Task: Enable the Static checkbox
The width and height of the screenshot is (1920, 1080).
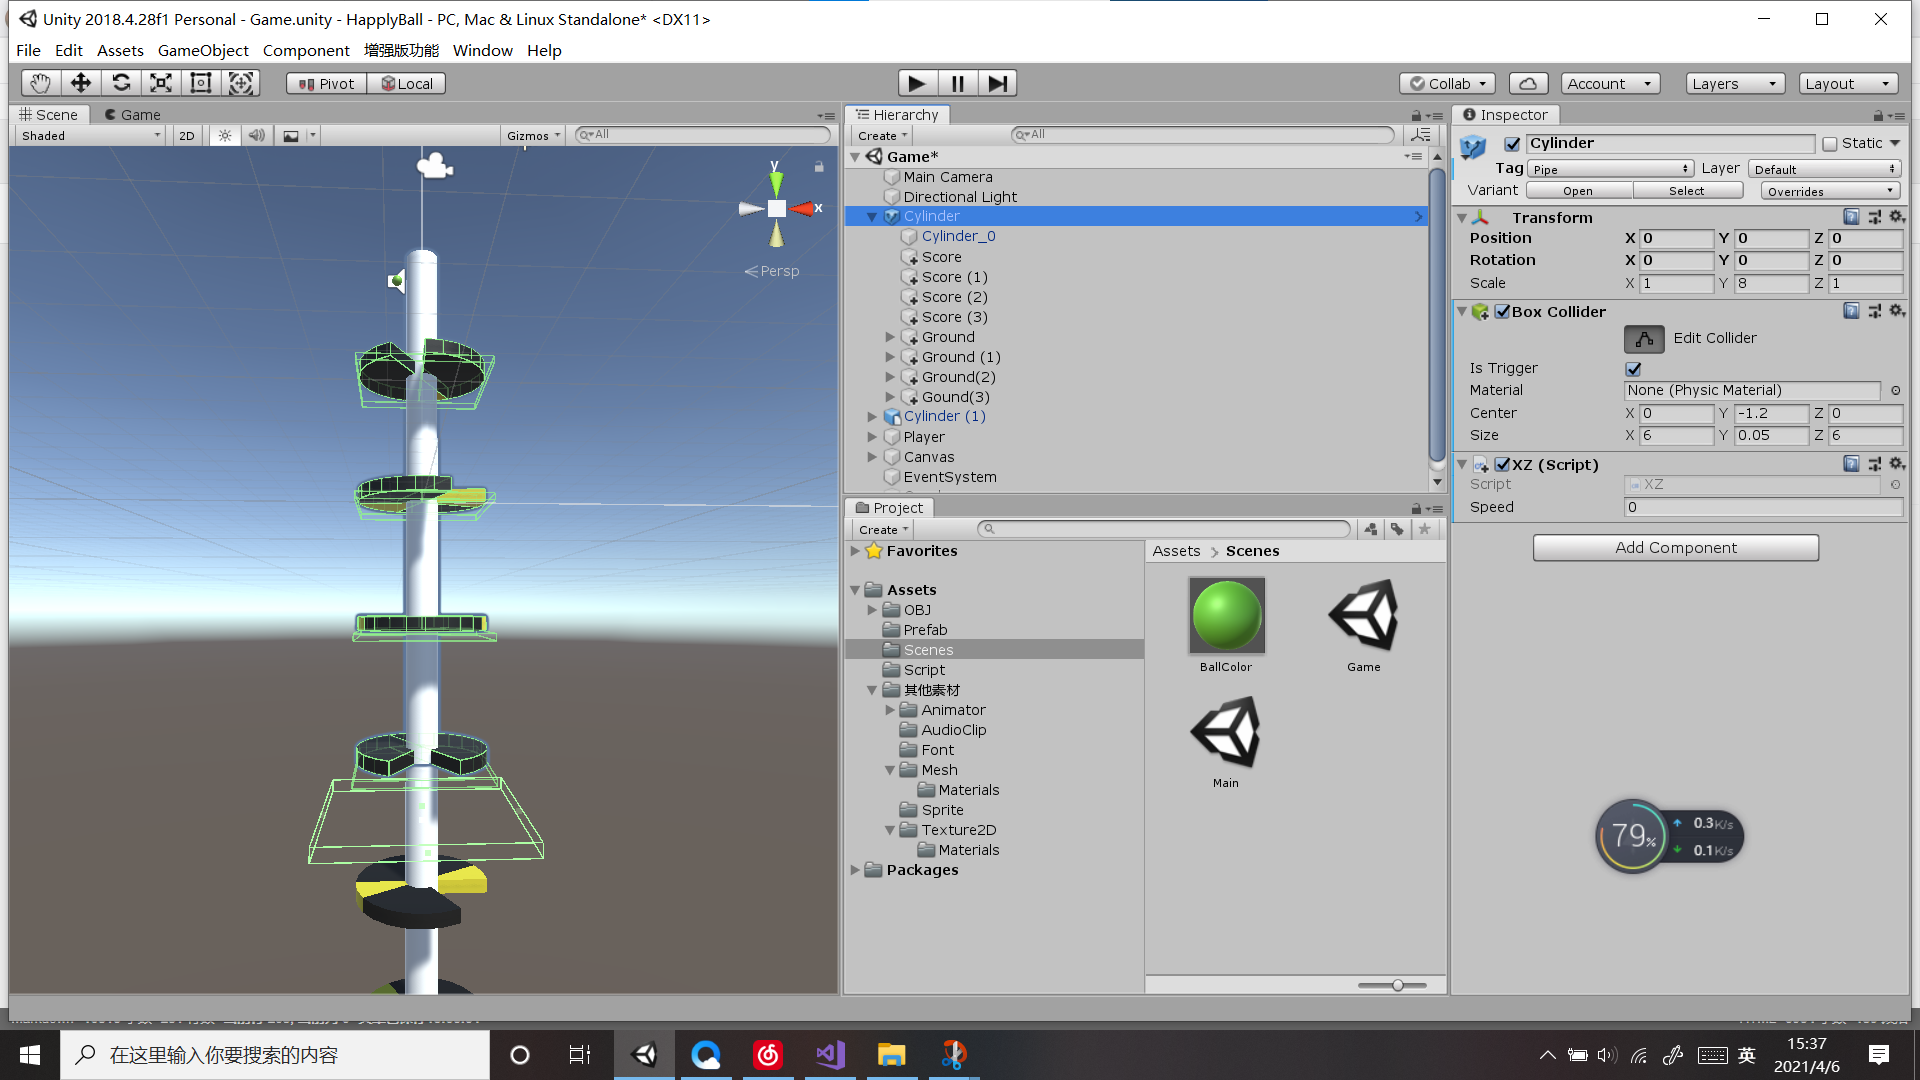Action: tap(1830, 144)
